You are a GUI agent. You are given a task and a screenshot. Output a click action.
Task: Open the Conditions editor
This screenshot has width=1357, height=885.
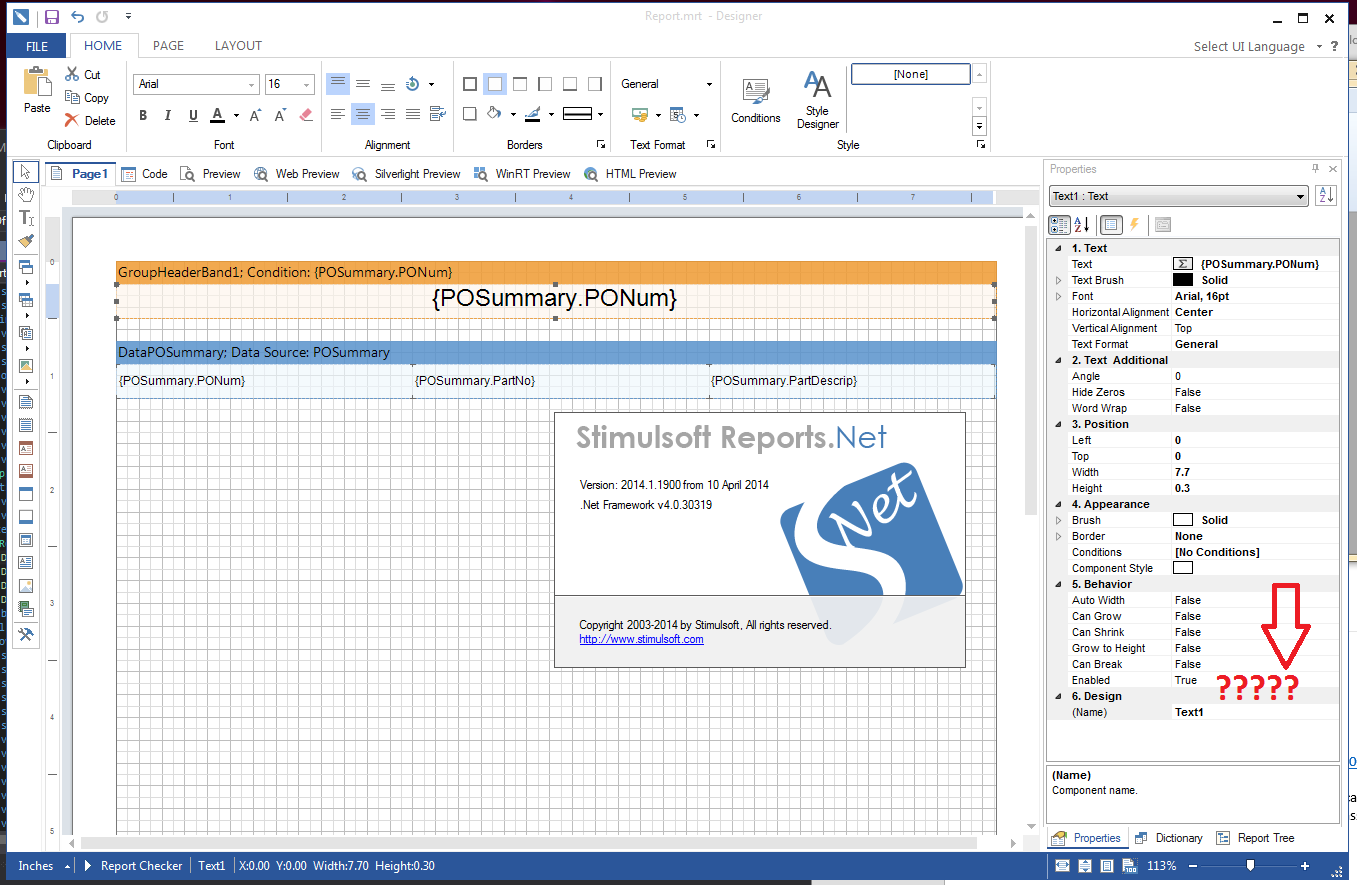click(756, 100)
